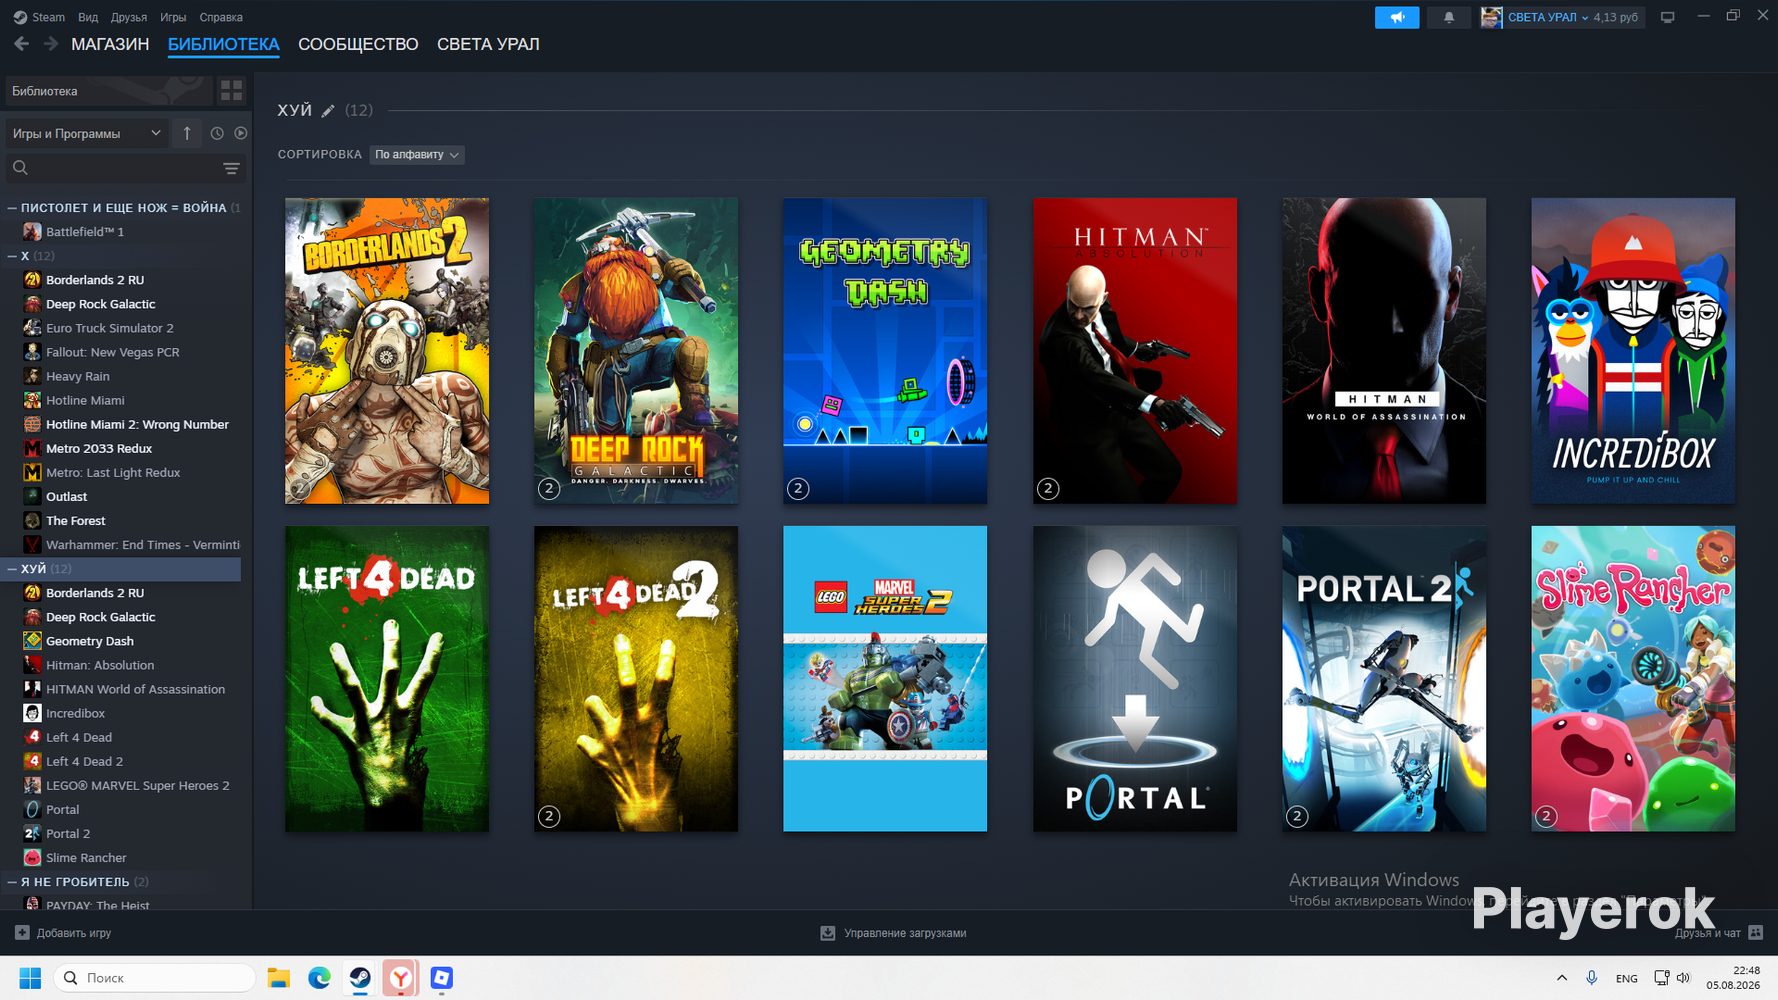Select the Incredibox cover

pyautogui.click(x=1633, y=351)
